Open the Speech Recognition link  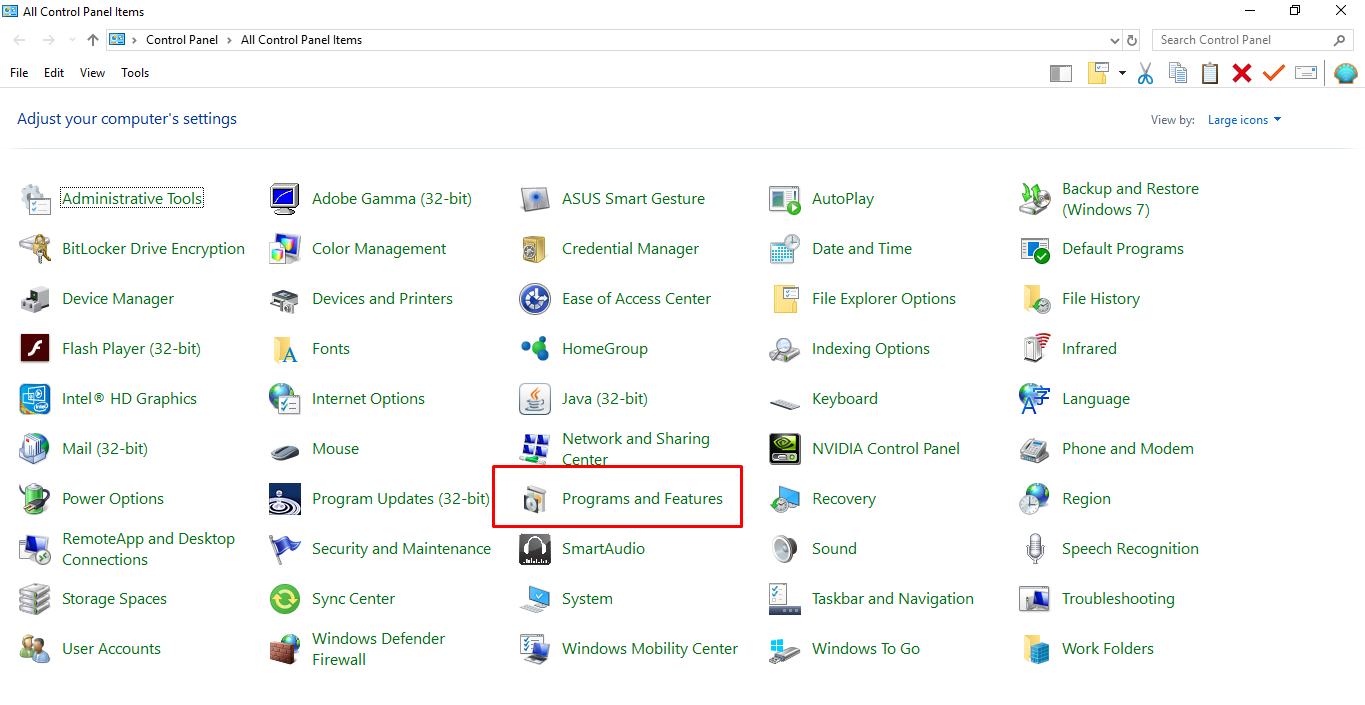click(1130, 549)
